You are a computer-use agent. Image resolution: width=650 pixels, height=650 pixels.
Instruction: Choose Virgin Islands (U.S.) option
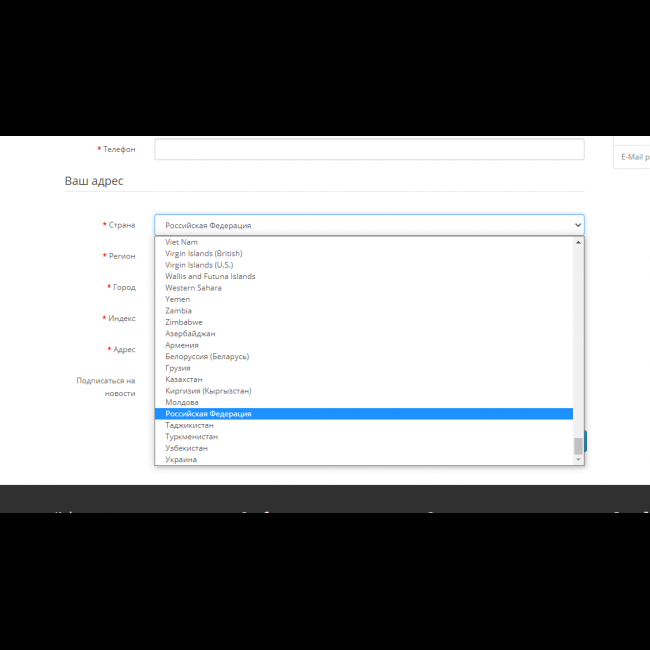pyautogui.click(x=199, y=265)
